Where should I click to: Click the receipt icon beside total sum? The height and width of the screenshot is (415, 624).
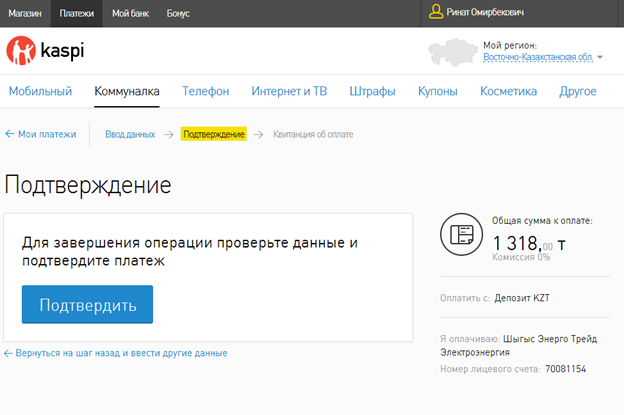coord(461,234)
